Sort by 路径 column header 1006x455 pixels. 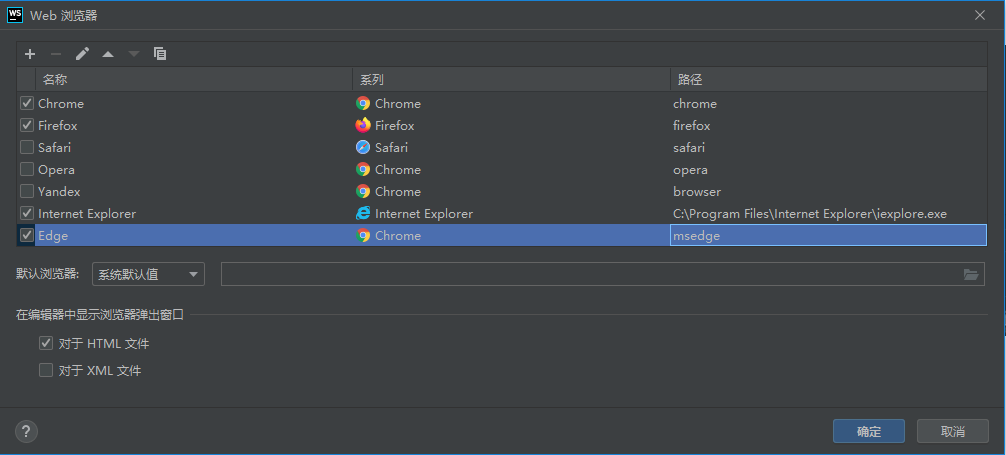click(829, 80)
